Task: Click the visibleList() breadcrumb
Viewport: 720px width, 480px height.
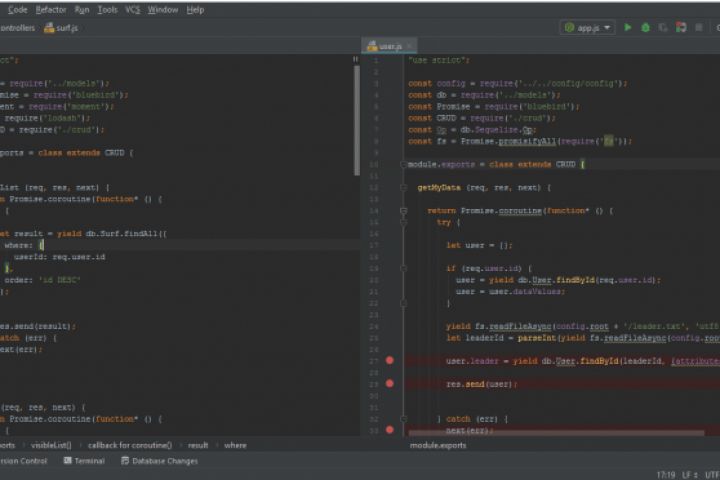Action: 51,445
